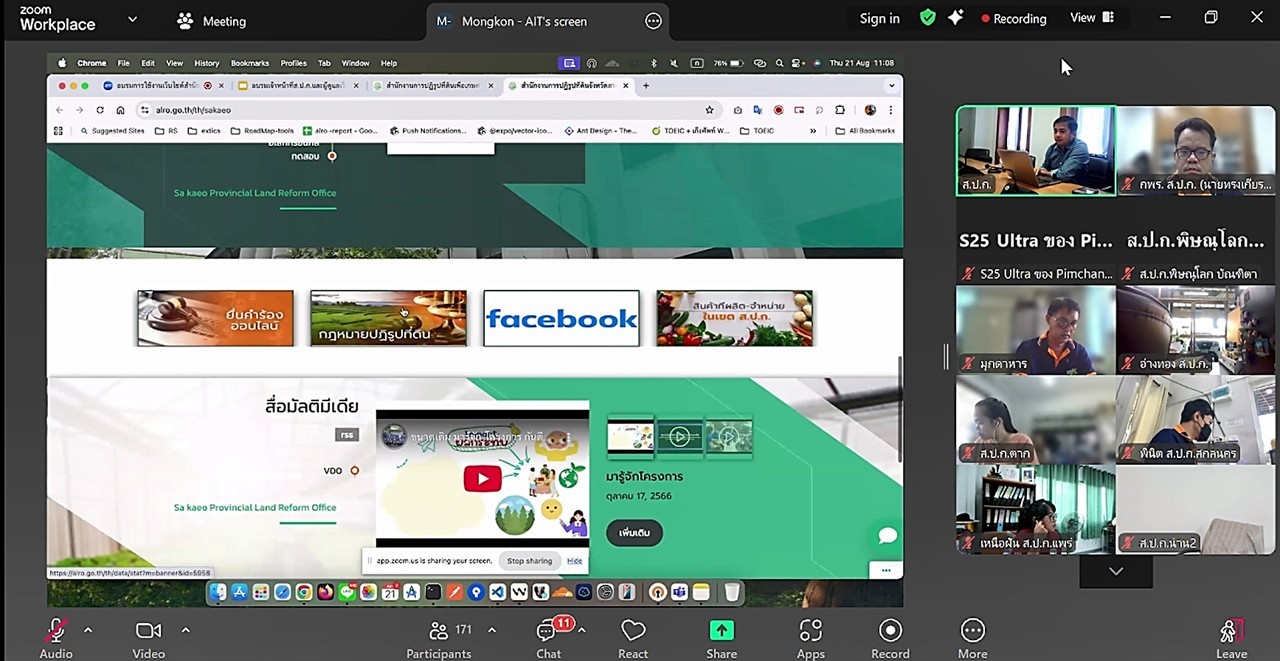Open the Participants panel
This screenshot has width=1280, height=661.
tap(438, 631)
